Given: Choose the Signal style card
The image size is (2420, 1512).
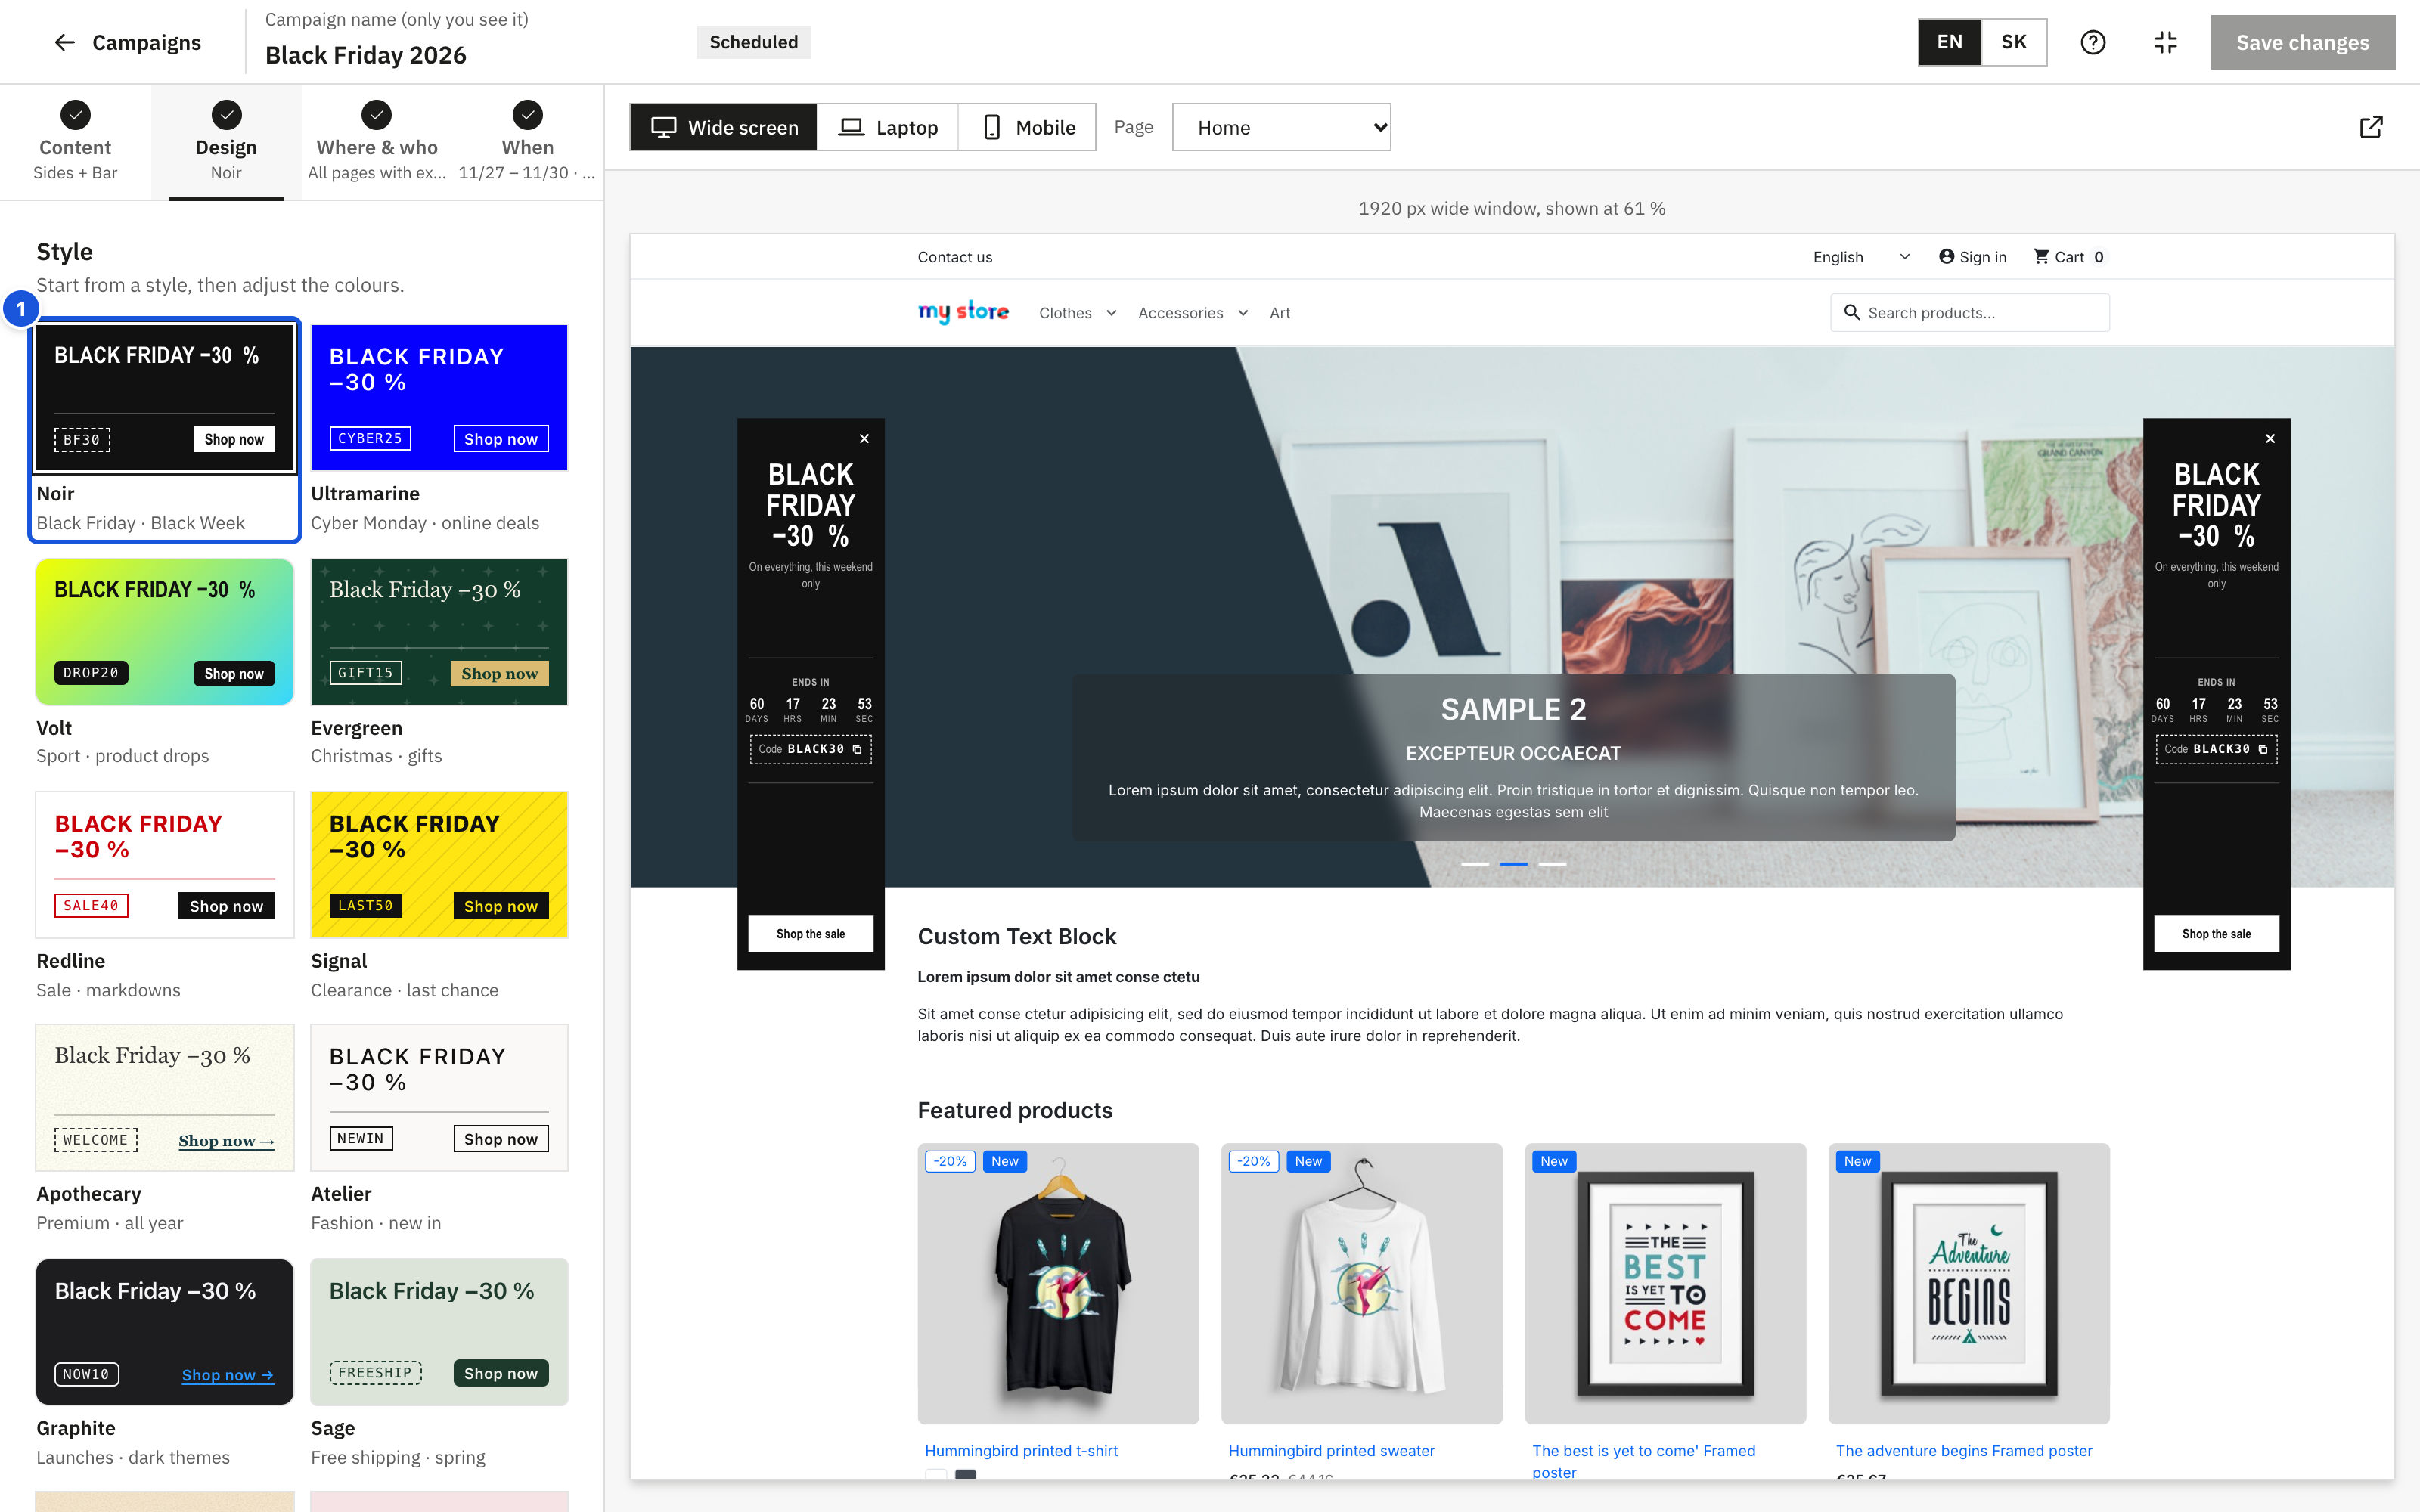Looking at the screenshot, I should coord(439,896).
